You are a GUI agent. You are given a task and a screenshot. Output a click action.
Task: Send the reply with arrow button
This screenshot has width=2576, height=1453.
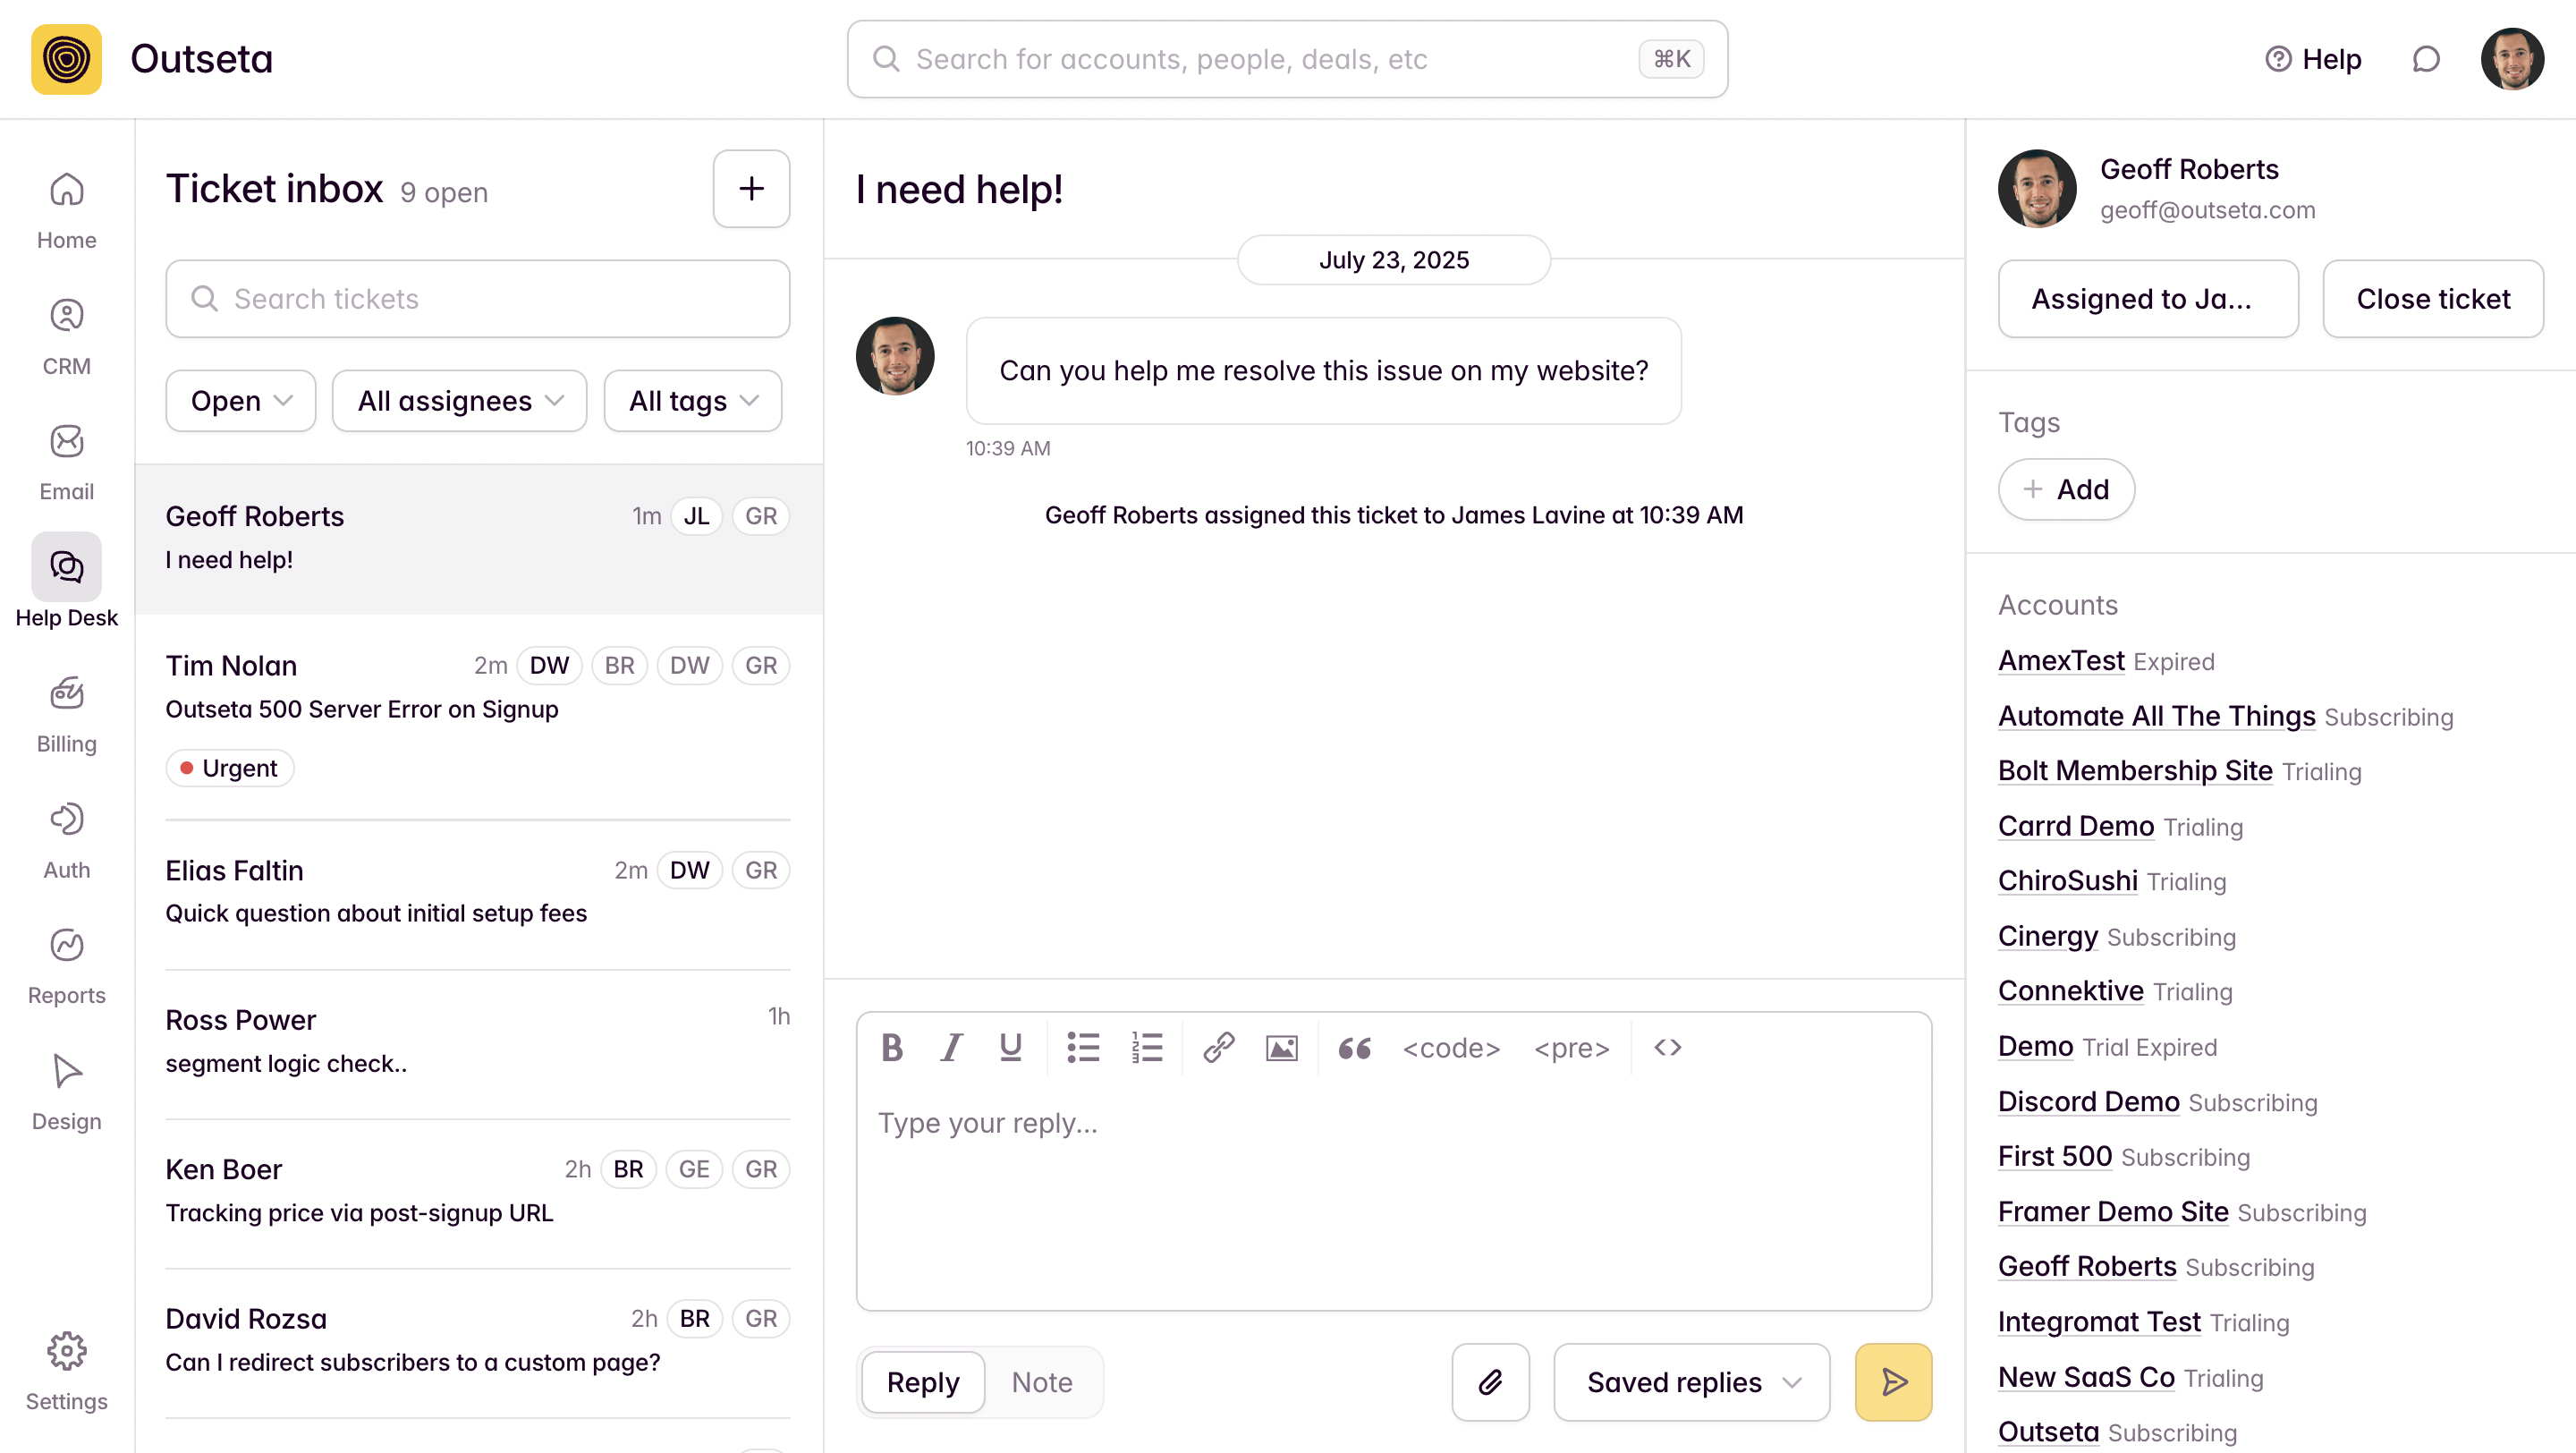1893,1381
